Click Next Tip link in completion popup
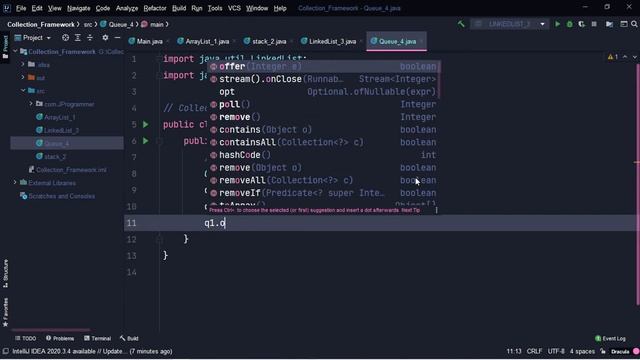 pyautogui.click(x=411, y=210)
